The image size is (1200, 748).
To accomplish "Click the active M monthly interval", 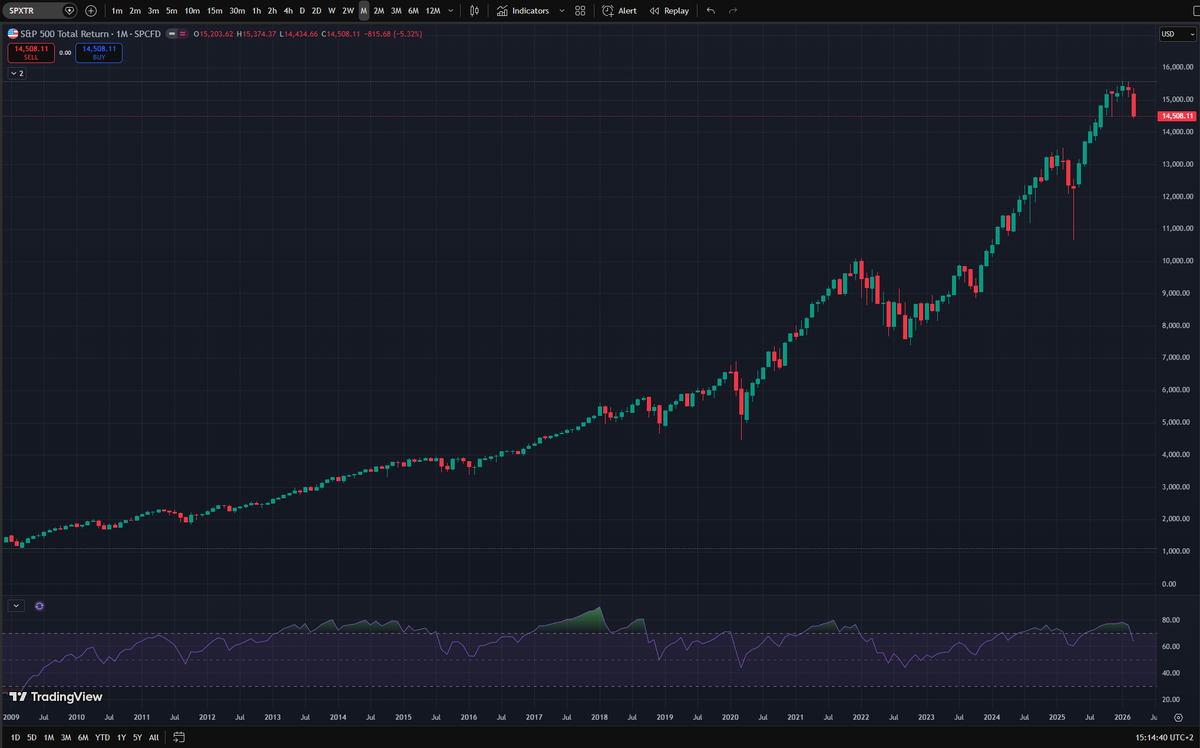I will pyautogui.click(x=364, y=10).
